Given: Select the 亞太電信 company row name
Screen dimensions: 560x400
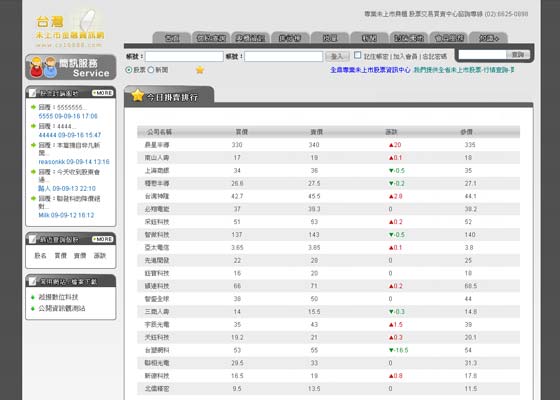Looking at the screenshot, I should coord(157,248).
